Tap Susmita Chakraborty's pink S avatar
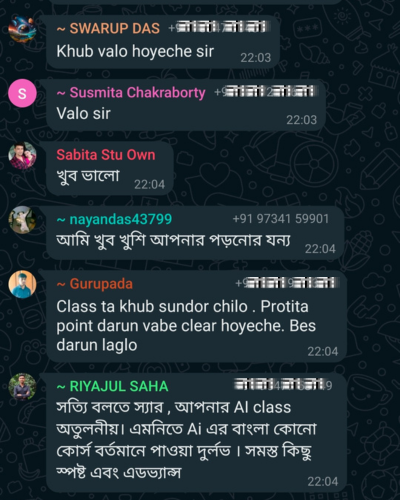 (22, 93)
